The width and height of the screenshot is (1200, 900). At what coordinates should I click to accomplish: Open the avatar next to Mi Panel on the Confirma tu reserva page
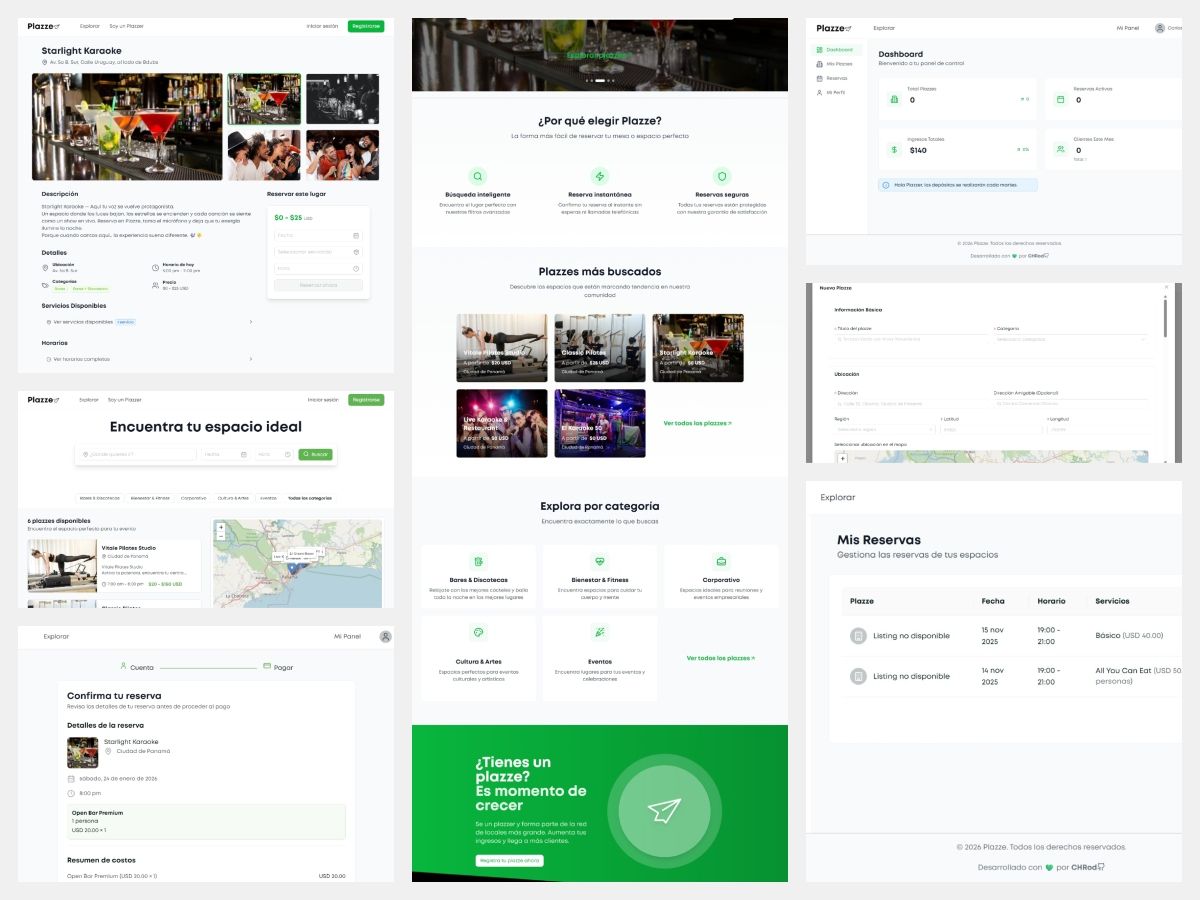tap(386, 636)
